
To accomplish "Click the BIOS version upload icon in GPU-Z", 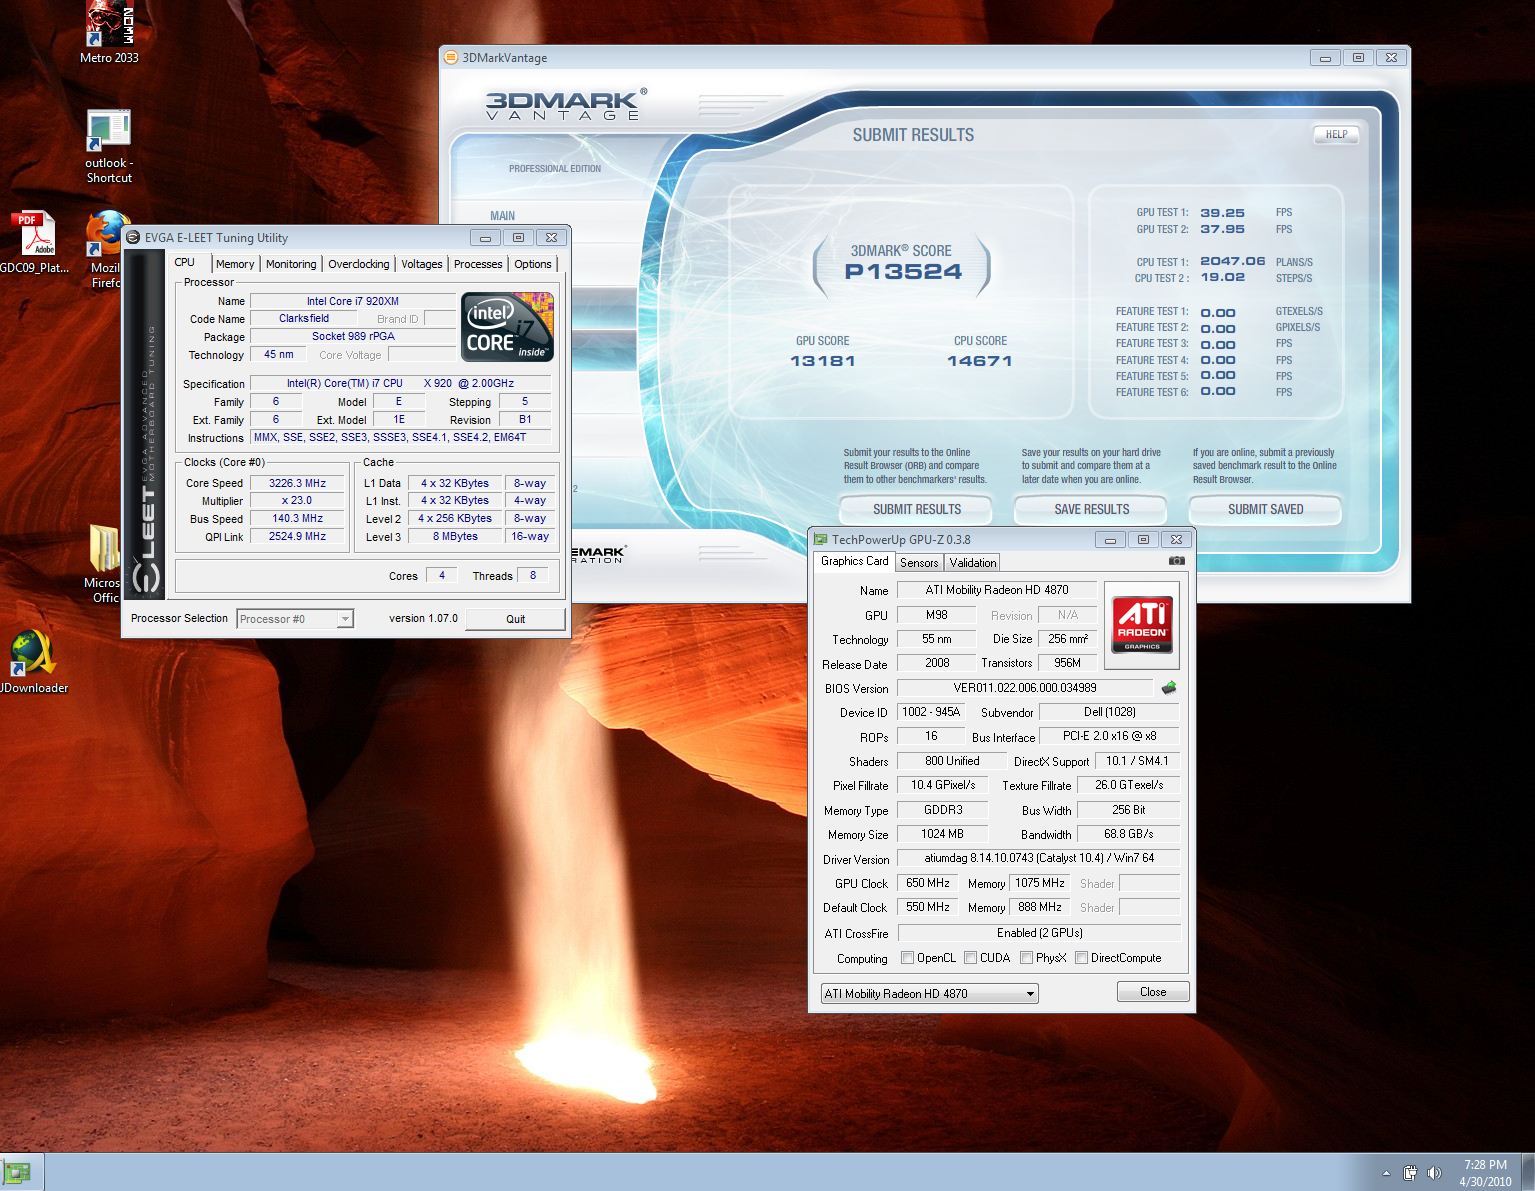I will click(x=1168, y=688).
